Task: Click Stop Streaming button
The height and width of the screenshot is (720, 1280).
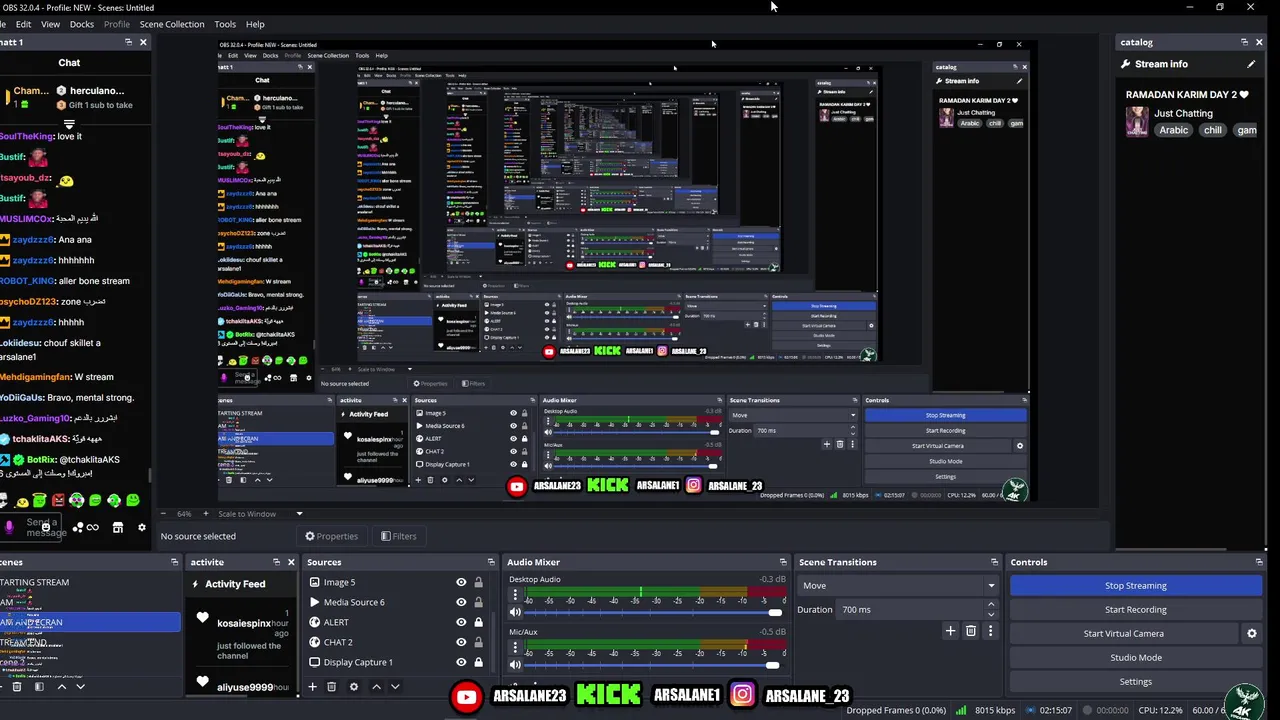Action: click(1136, 586)
